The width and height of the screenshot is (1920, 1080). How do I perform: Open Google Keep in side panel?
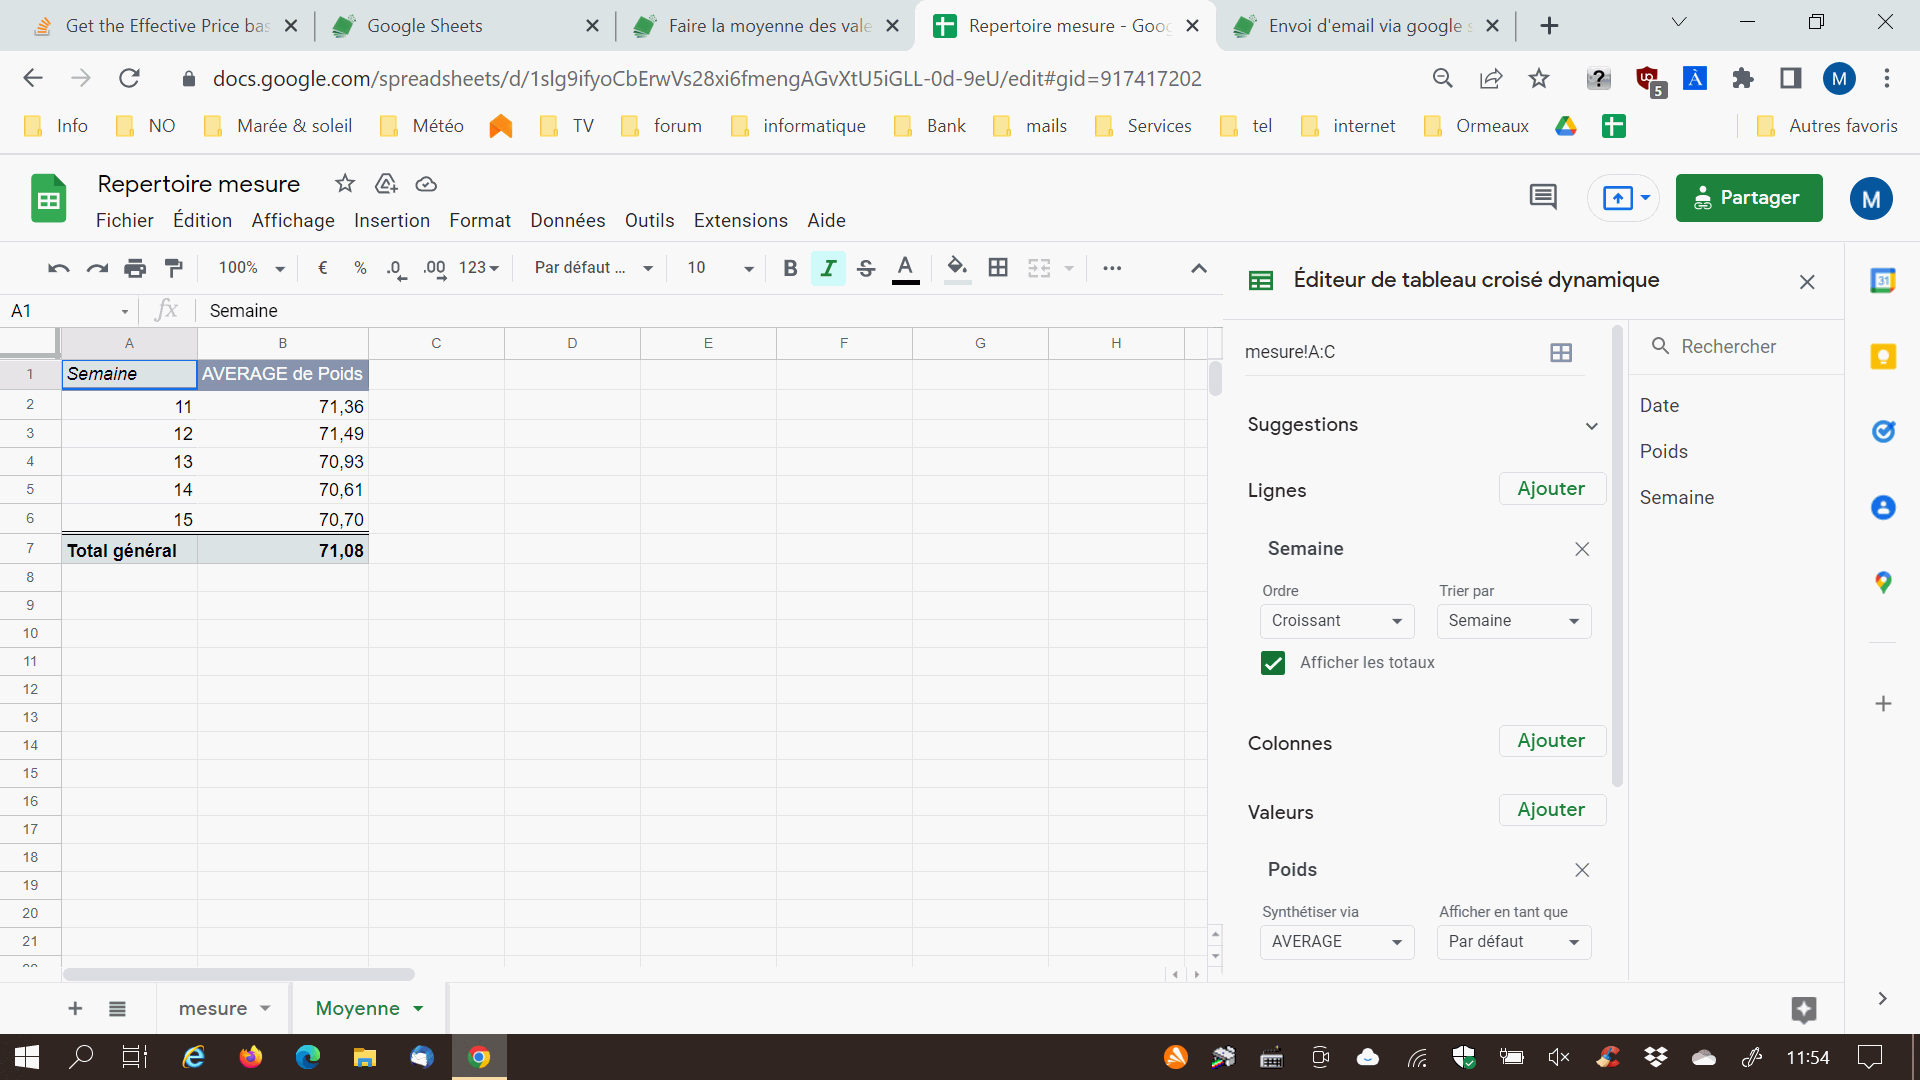(1883, 356)
